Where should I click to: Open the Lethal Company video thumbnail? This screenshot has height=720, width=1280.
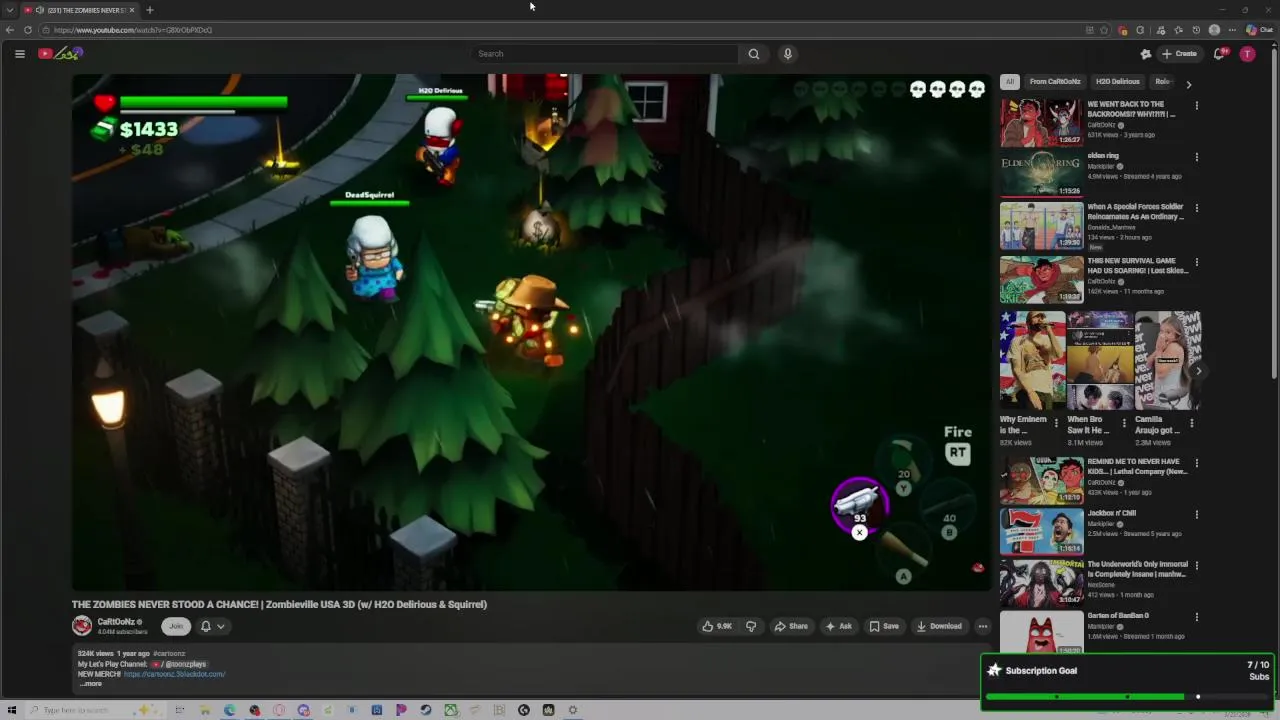pos(1041,480)
